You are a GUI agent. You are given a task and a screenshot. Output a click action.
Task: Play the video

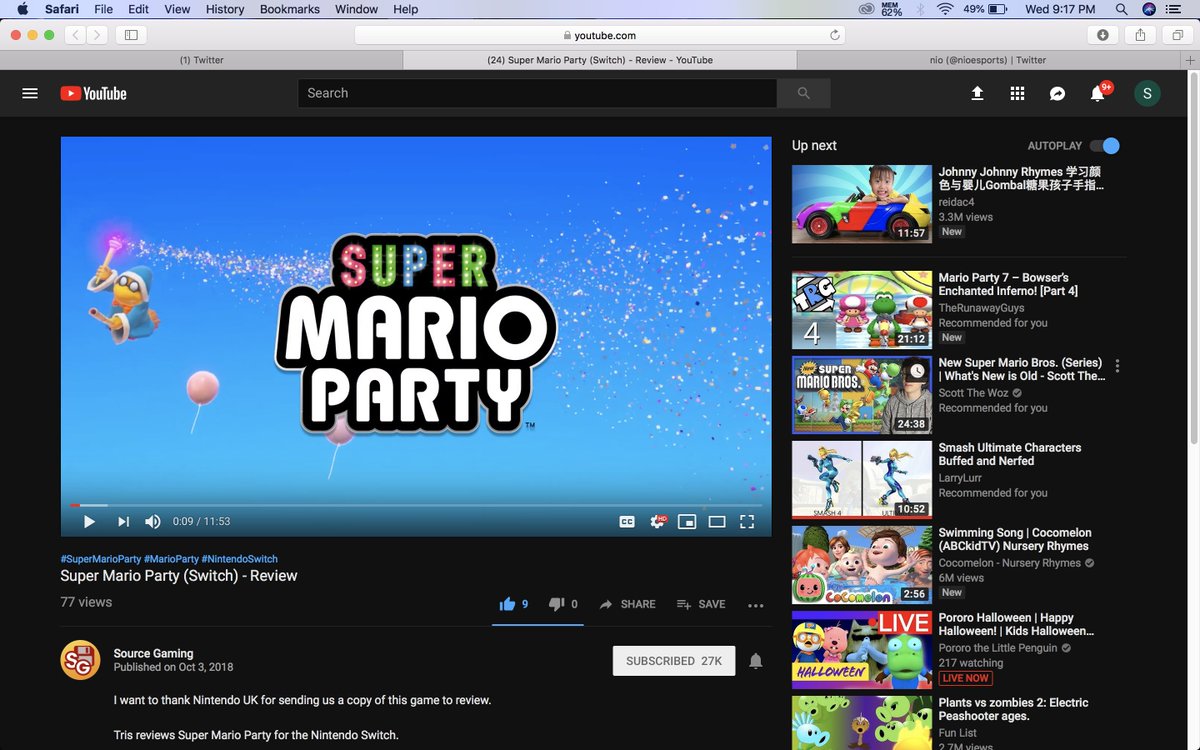click(89, 521)
